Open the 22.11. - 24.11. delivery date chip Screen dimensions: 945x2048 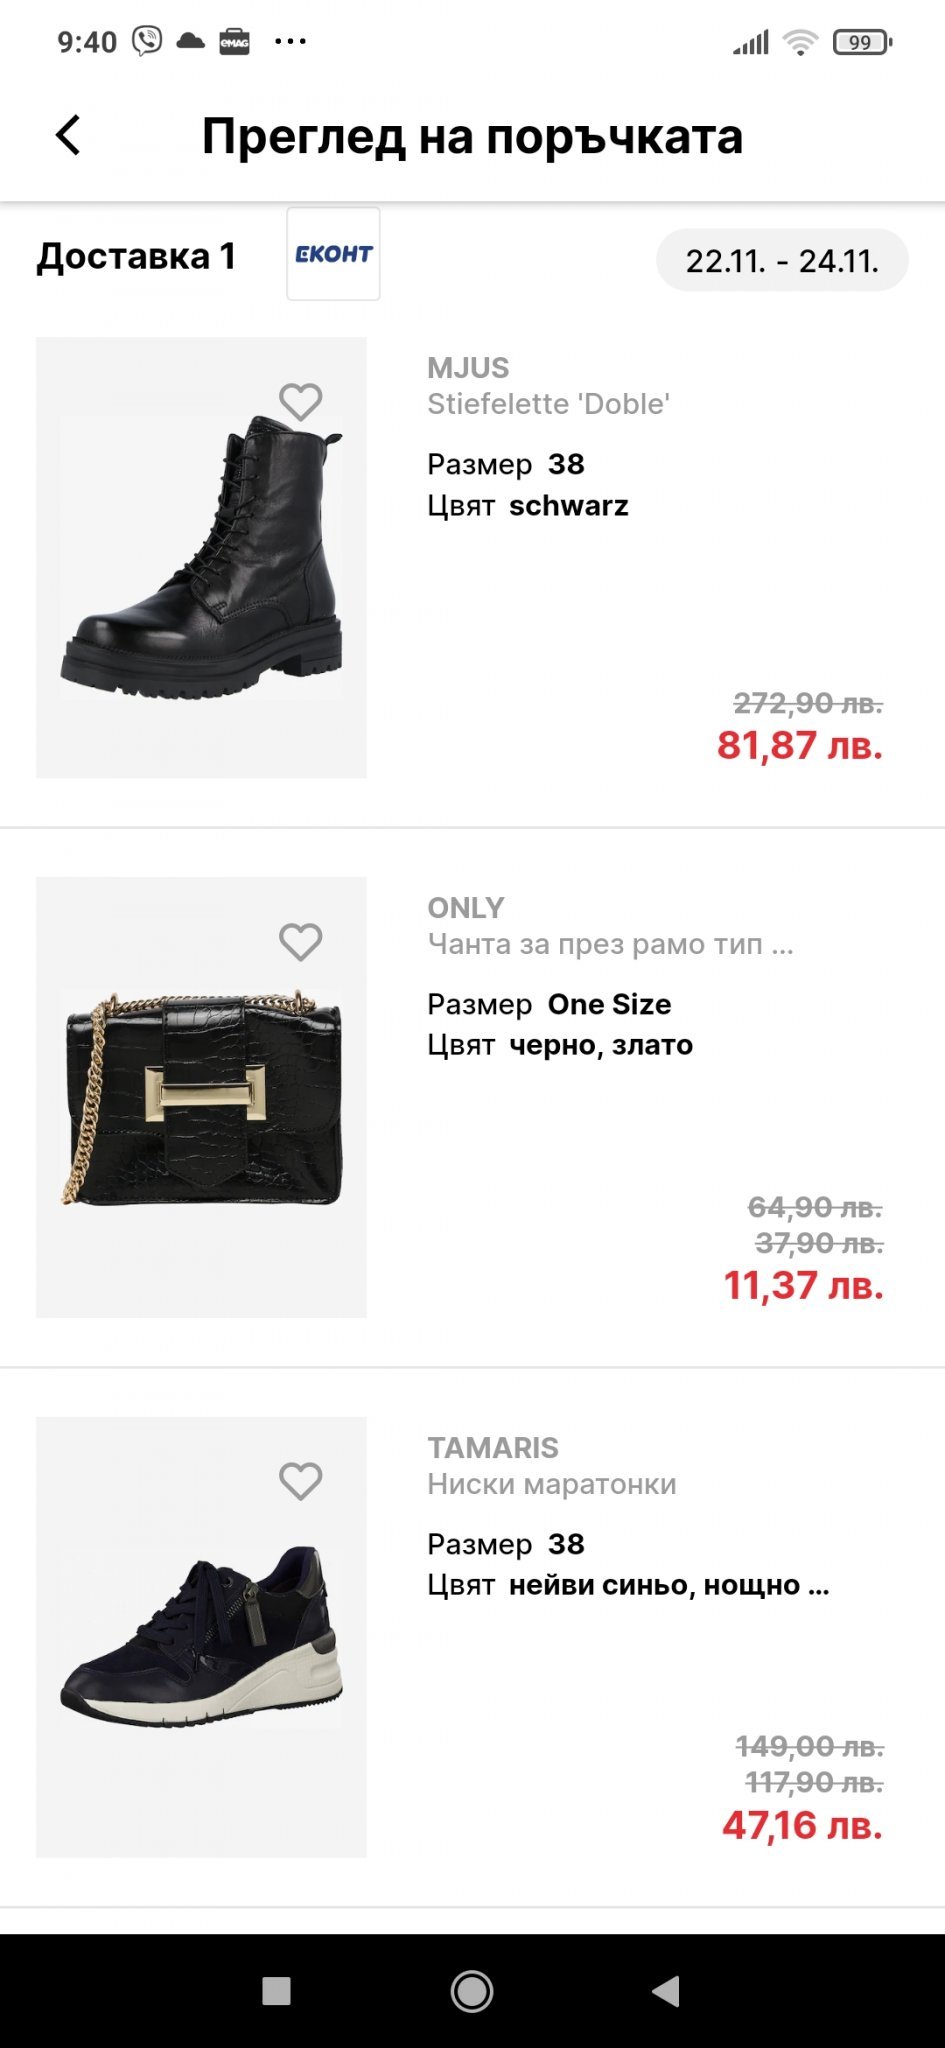pyautogui.click(x=782, y=260)
